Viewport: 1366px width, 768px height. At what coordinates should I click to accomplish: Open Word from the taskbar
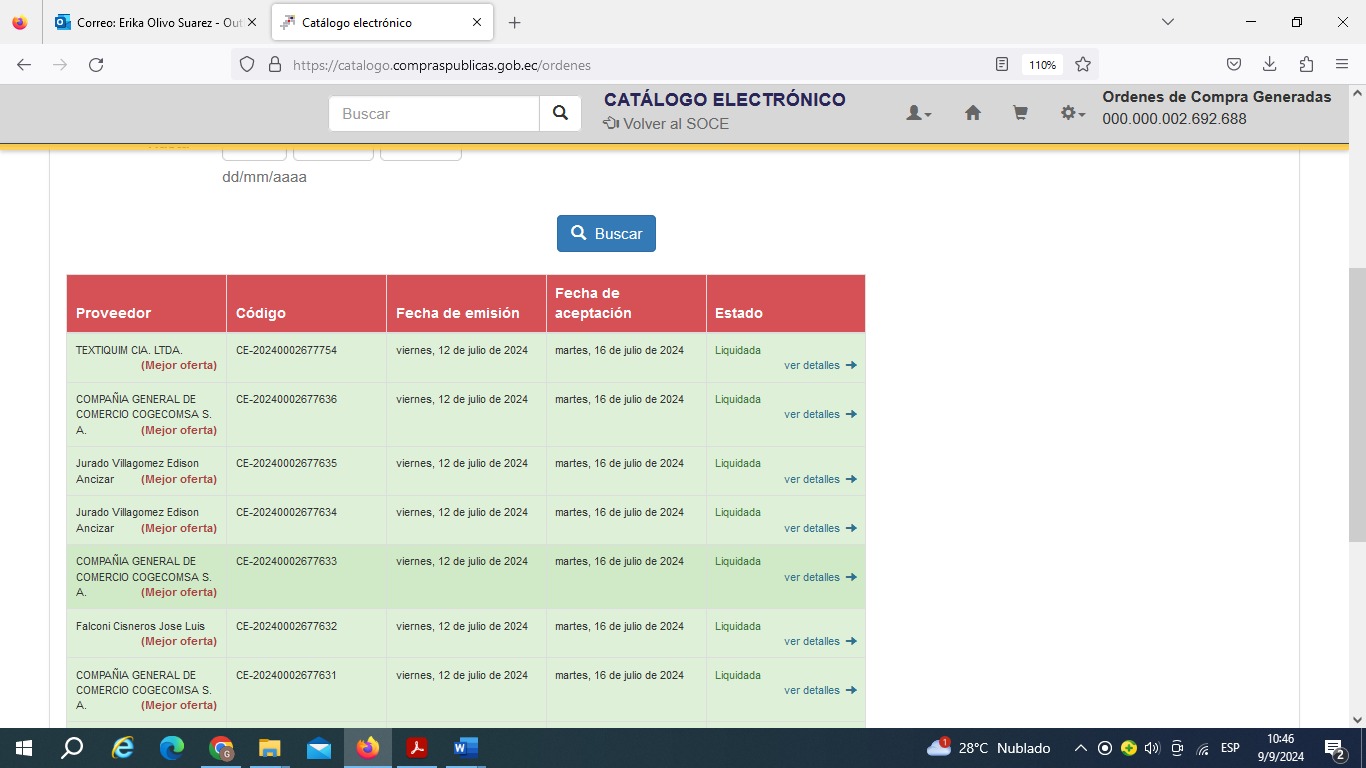click(465, 748)
